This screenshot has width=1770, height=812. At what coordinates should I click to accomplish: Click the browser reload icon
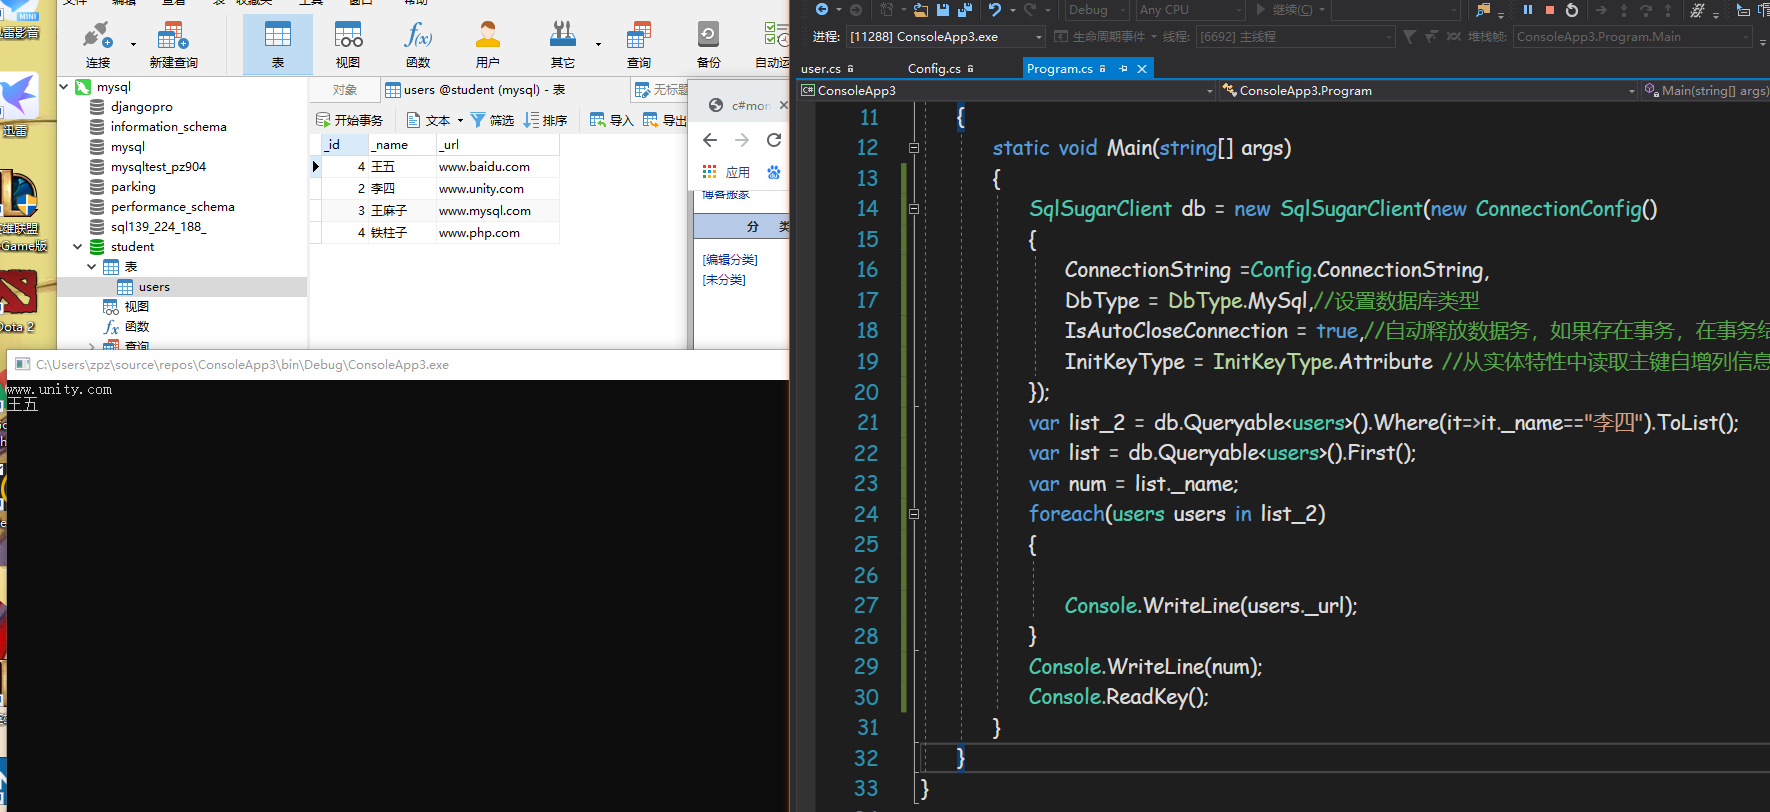(x=774, y=140)
